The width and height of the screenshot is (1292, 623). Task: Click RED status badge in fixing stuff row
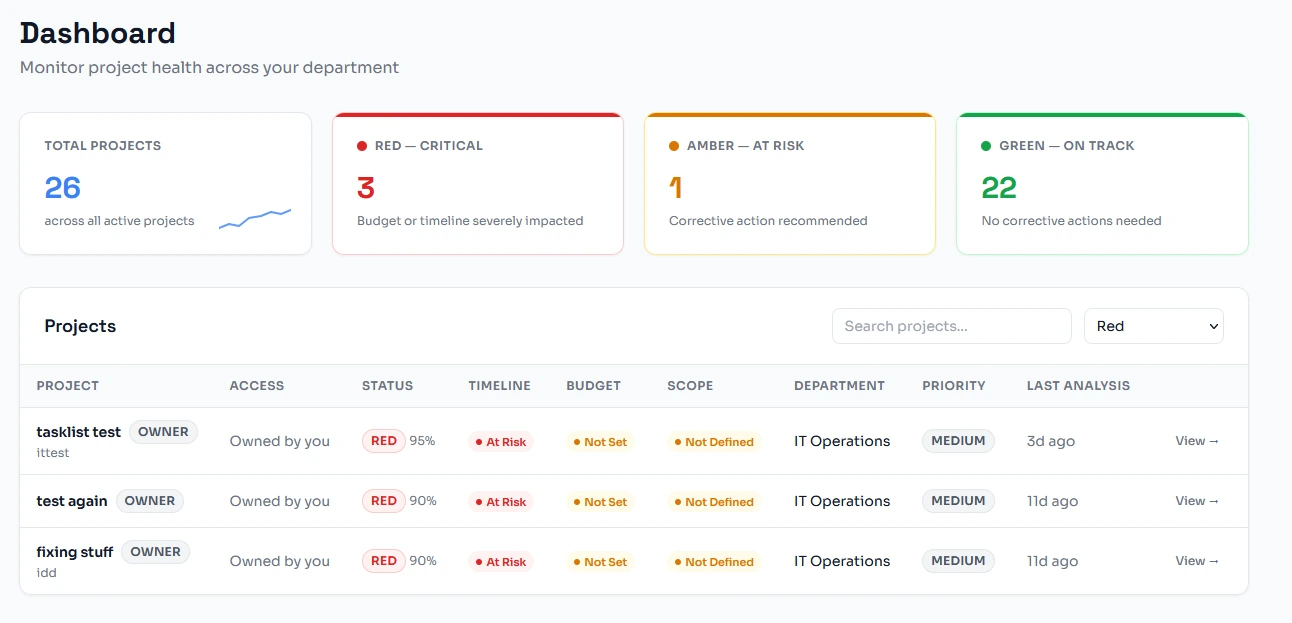click(x=384, y=561)
